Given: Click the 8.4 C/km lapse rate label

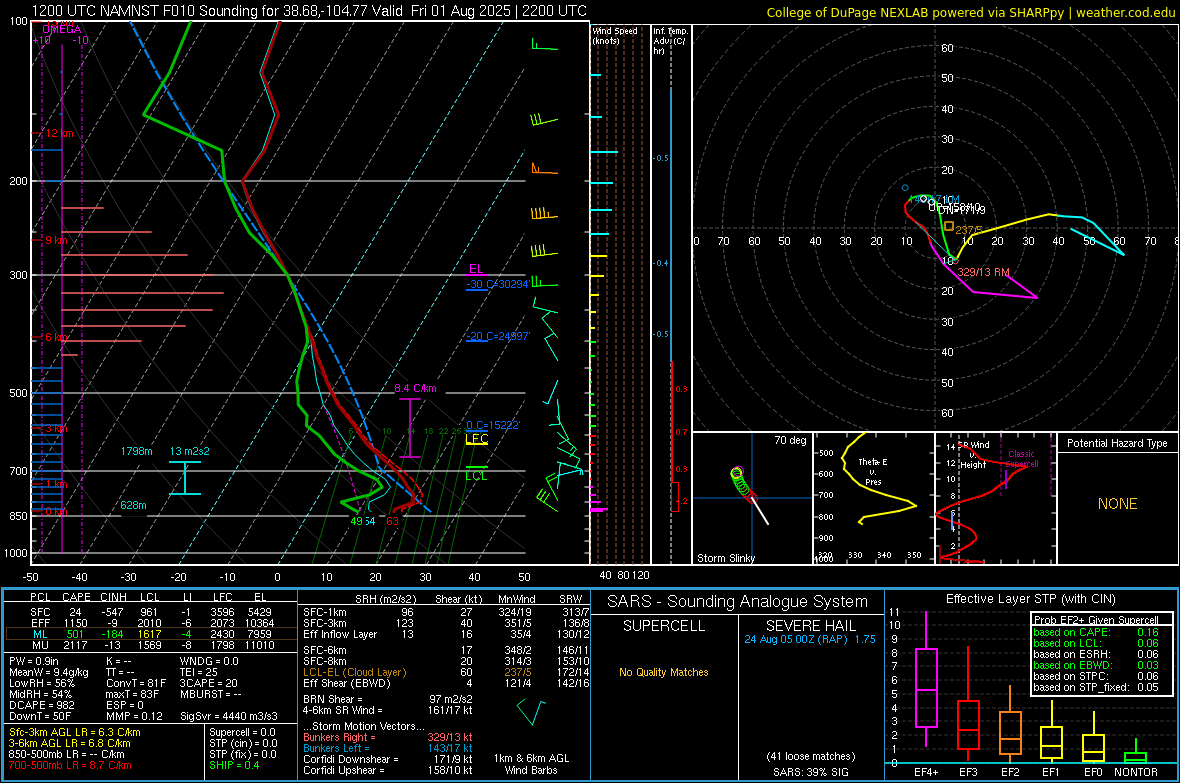Looking at the screenshot, I should [x=415, y=388].
